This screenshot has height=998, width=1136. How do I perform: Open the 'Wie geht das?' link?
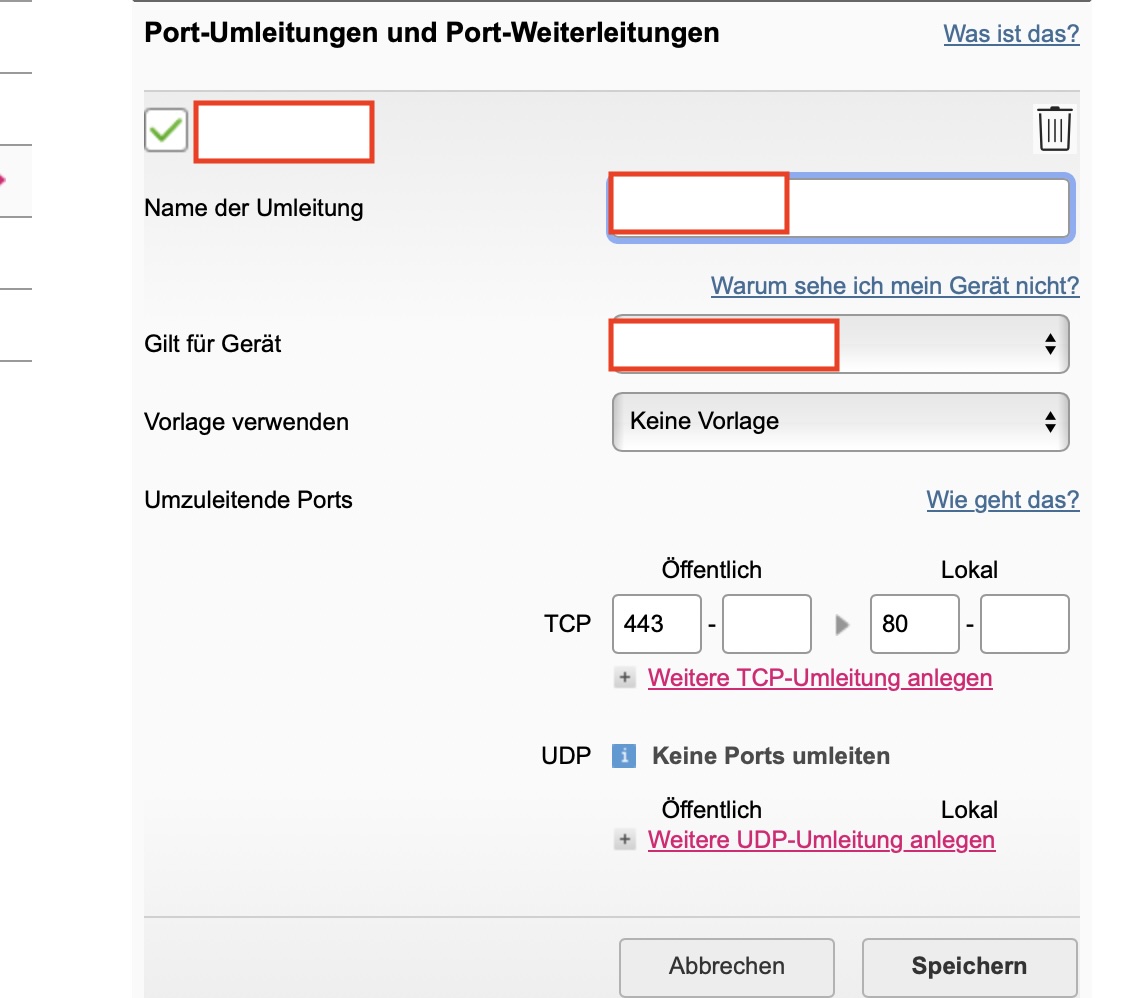click(1003, 500)
